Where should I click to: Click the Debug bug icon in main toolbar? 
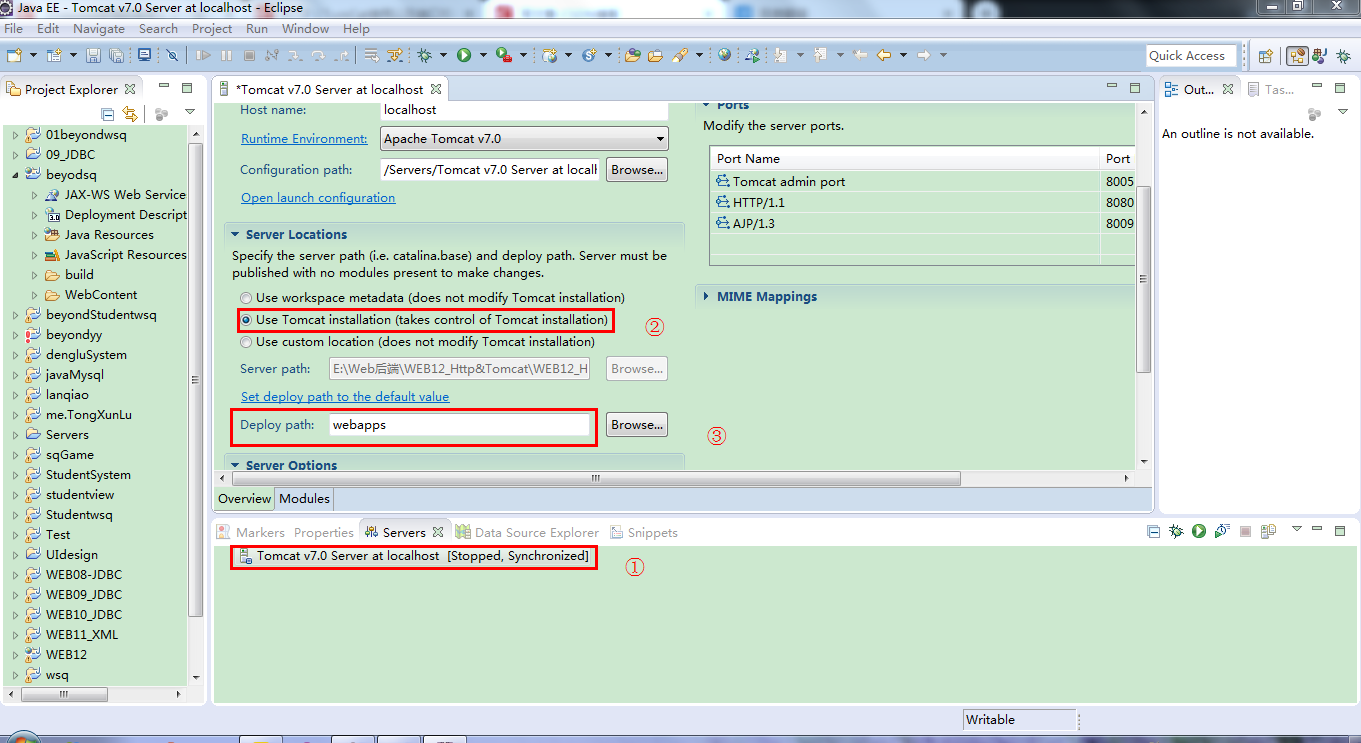pos(424,55)
